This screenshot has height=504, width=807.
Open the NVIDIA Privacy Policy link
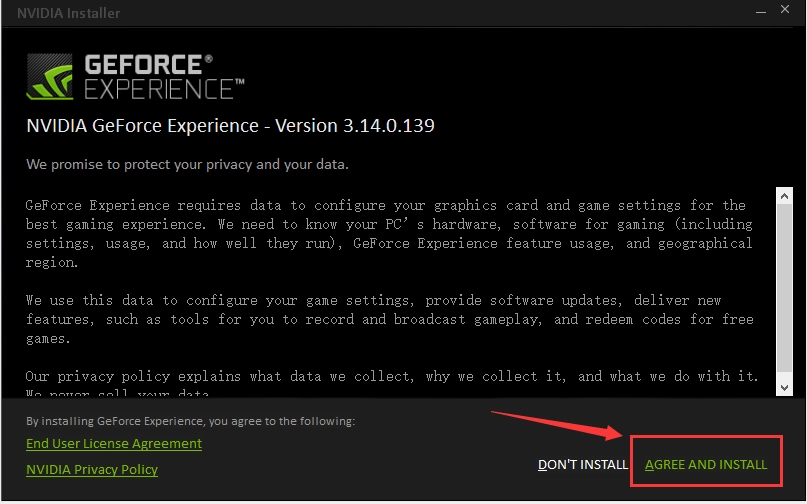tap(92, 469)
